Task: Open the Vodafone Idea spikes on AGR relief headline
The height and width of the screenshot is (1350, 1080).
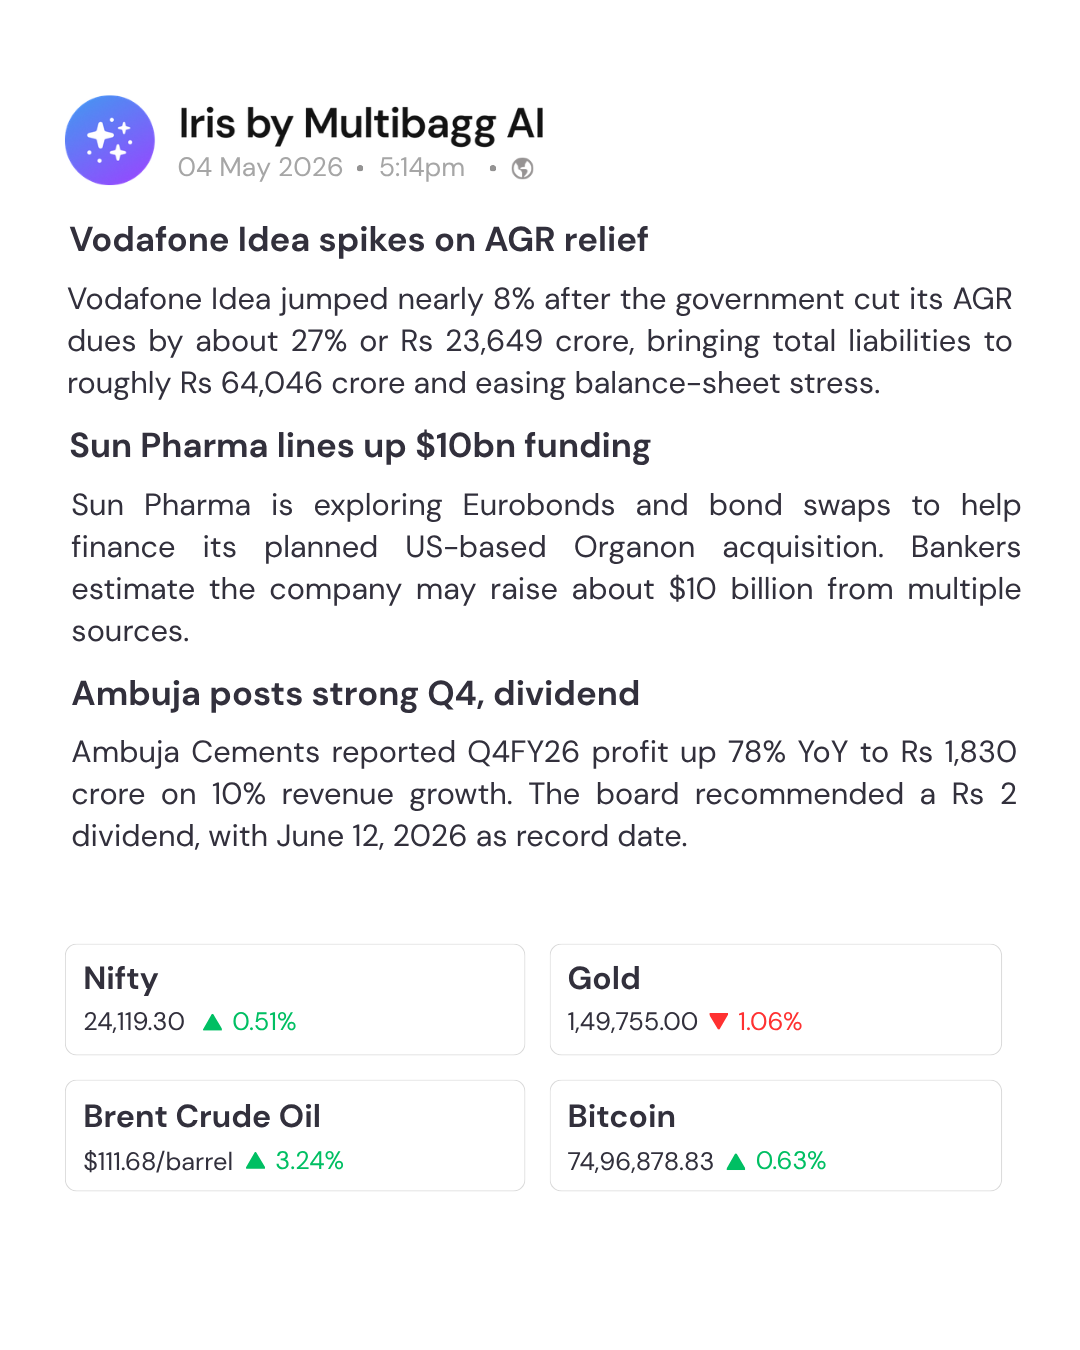Action: point(359,240)
